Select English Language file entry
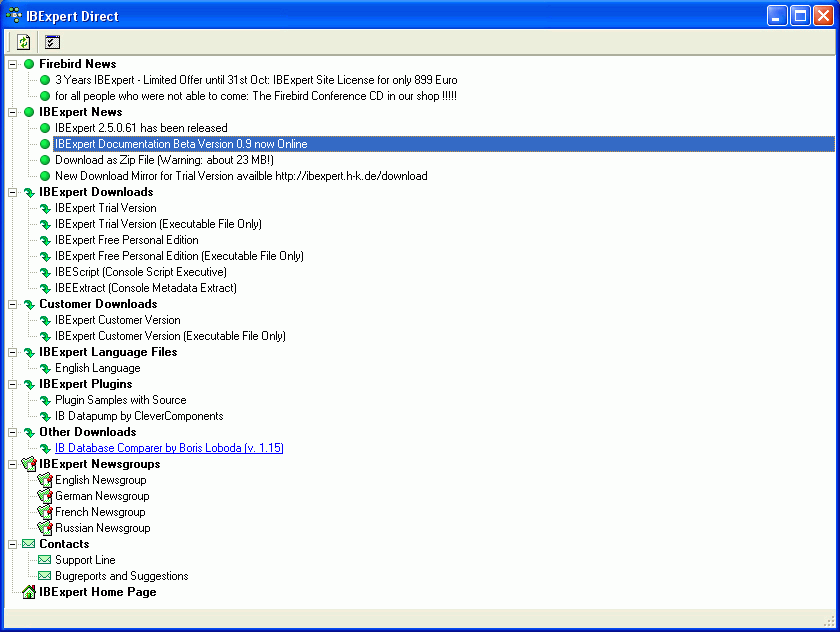Image resolution: width=840 pixels, height=632 pixels. [98, 368]
